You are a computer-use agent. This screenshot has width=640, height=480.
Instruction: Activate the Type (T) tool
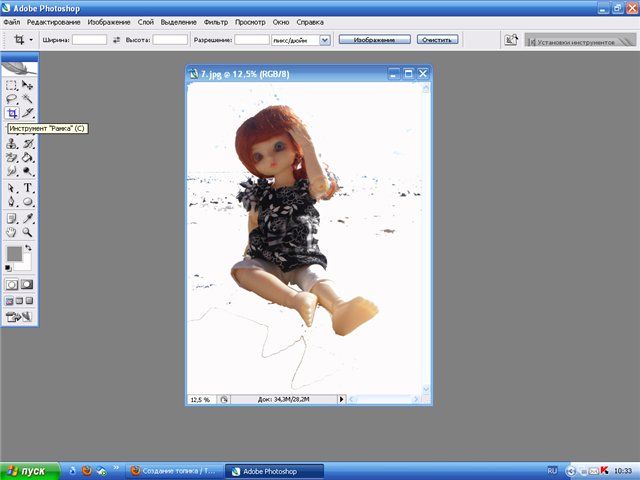click(x=28, y=188)
